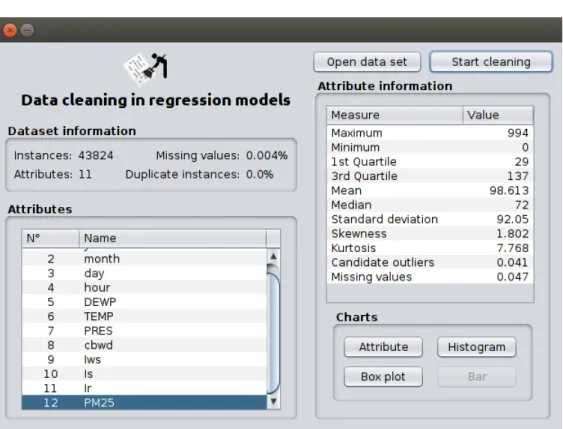Click the 1st Quartile measure row
This screenshot has width=563, height=429.
pos(430,162)
